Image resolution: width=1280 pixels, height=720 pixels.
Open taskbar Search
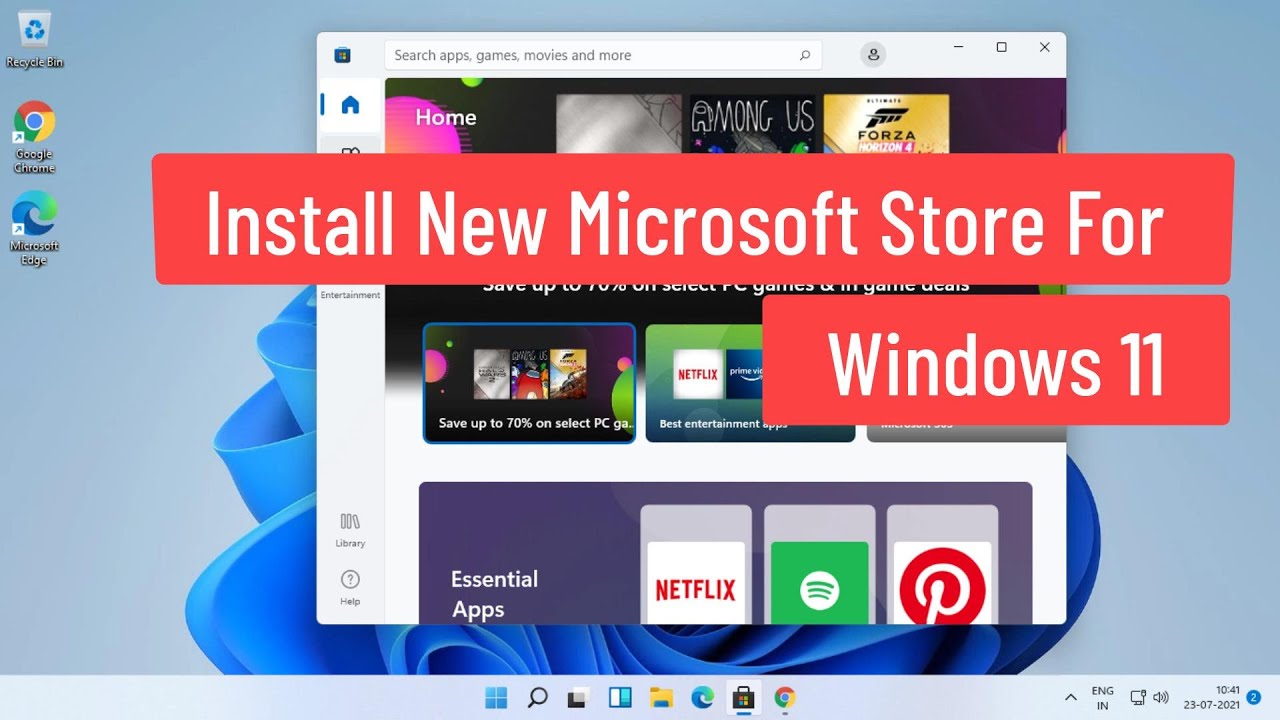tap(537, 697)
